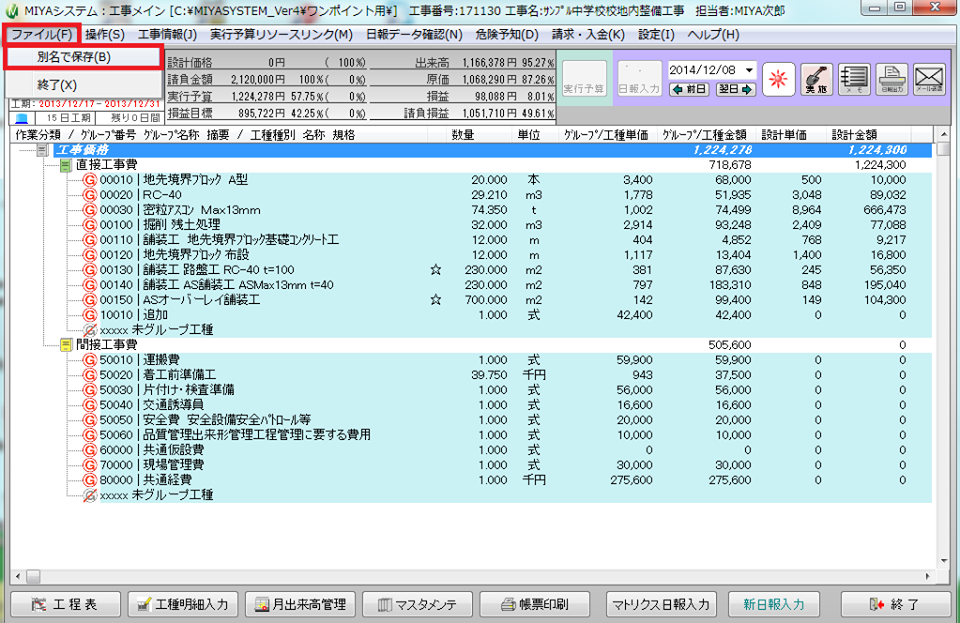Viewport: 960px width, 623px height.
Task: Select the highlighted 工事価格 root row
Action: pos(493,150)
